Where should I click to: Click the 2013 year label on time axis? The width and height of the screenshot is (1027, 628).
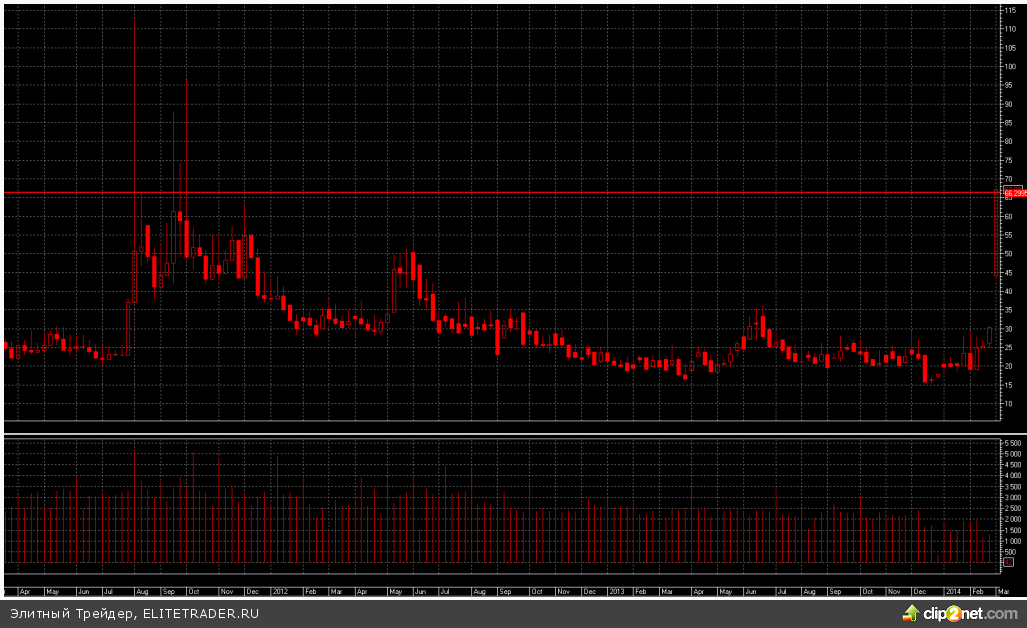(x=616, y=591)
